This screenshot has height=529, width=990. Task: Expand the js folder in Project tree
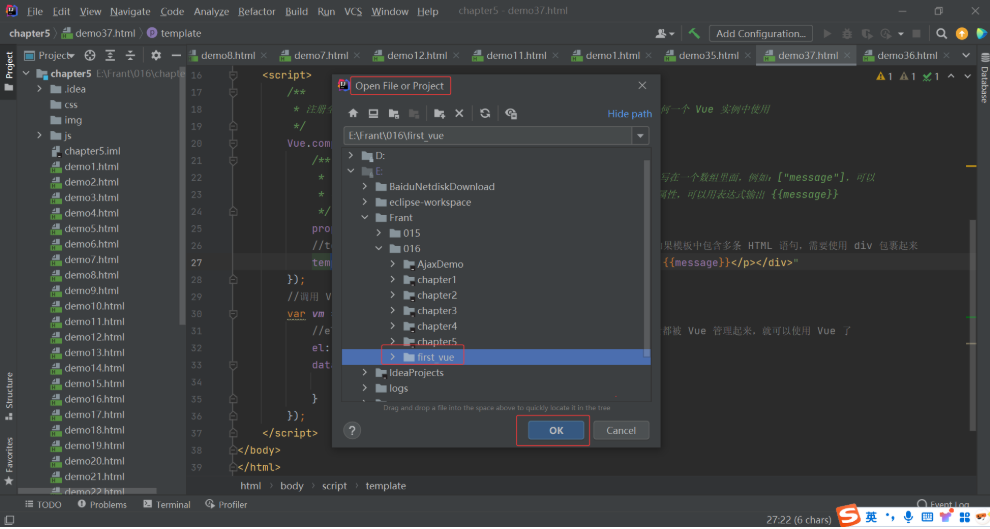coord(40,135)
